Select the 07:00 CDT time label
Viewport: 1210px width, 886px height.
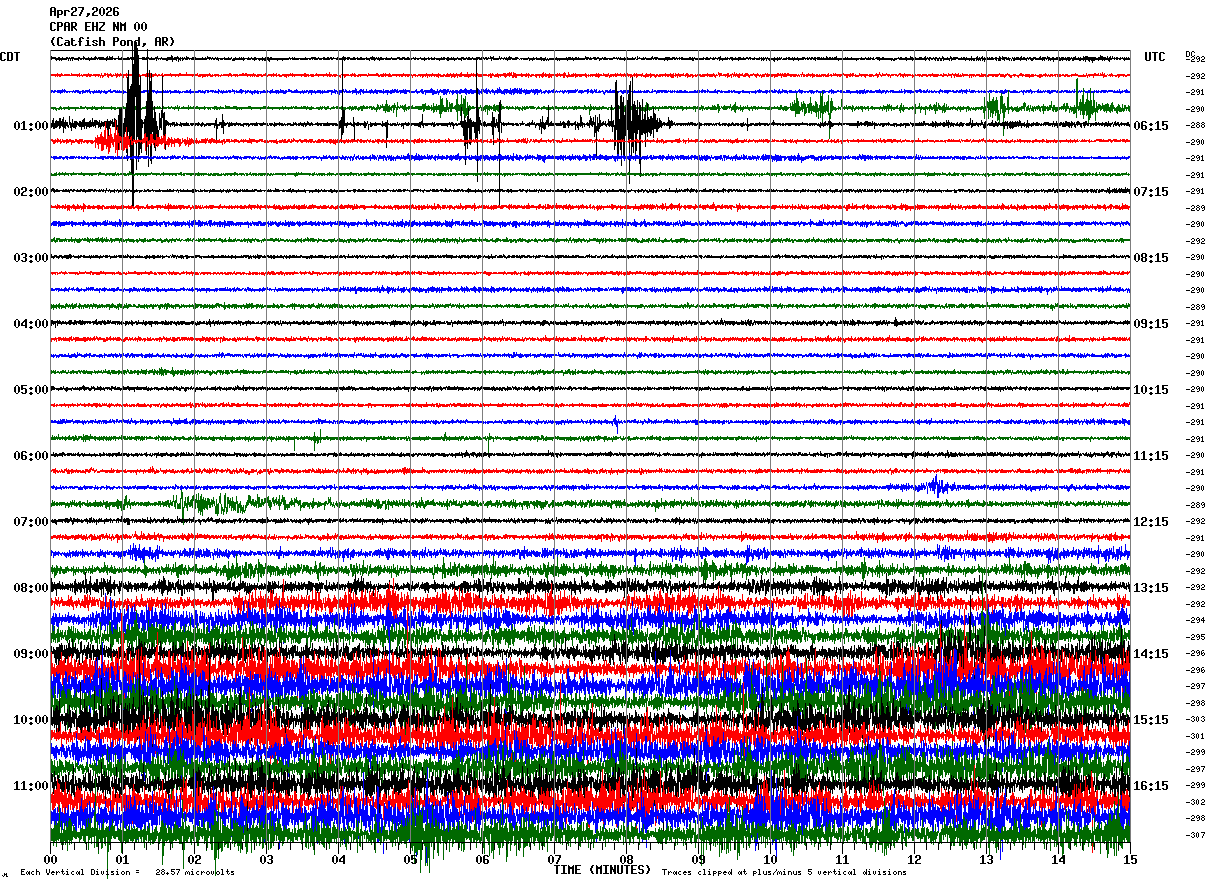[31, 522]
